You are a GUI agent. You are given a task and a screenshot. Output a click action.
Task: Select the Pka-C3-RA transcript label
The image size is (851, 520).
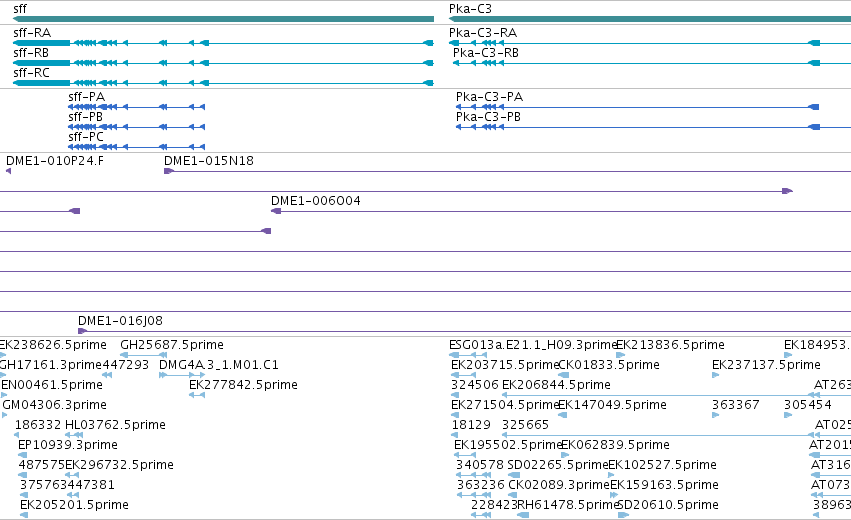click(x=482, y=33)
